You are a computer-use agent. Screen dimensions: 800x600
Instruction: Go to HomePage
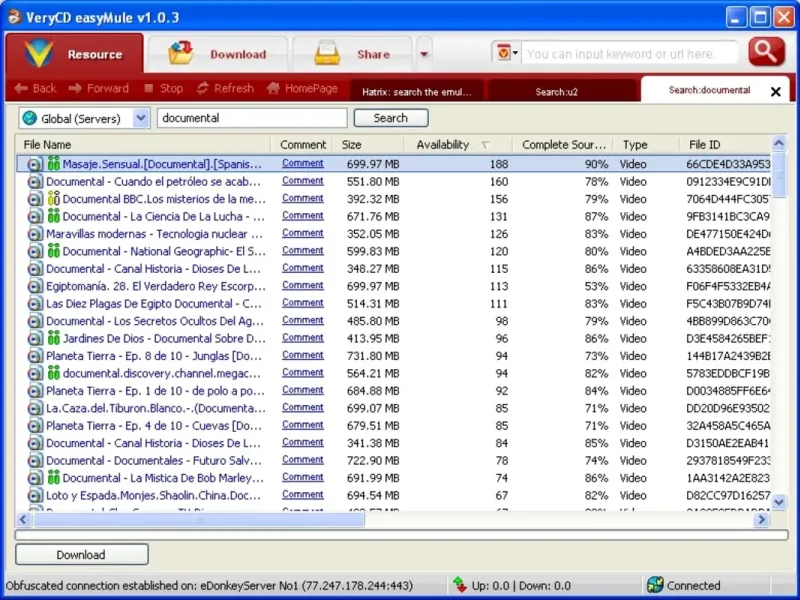[302, 88]
